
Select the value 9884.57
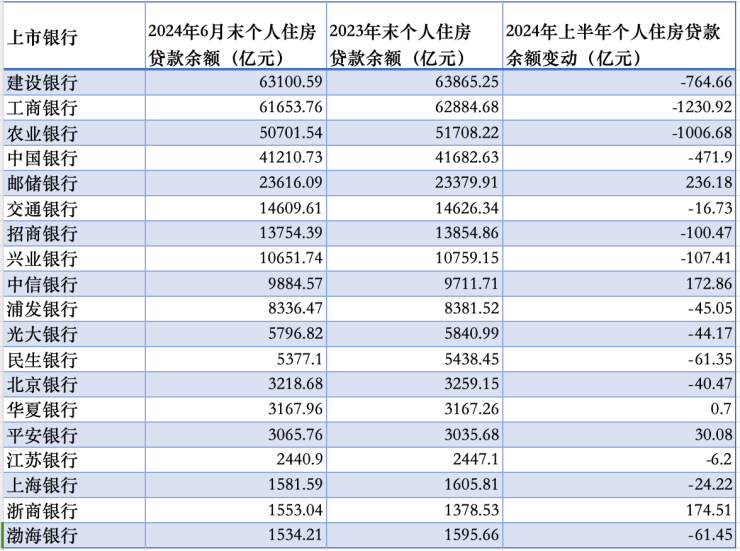[295, 283]
